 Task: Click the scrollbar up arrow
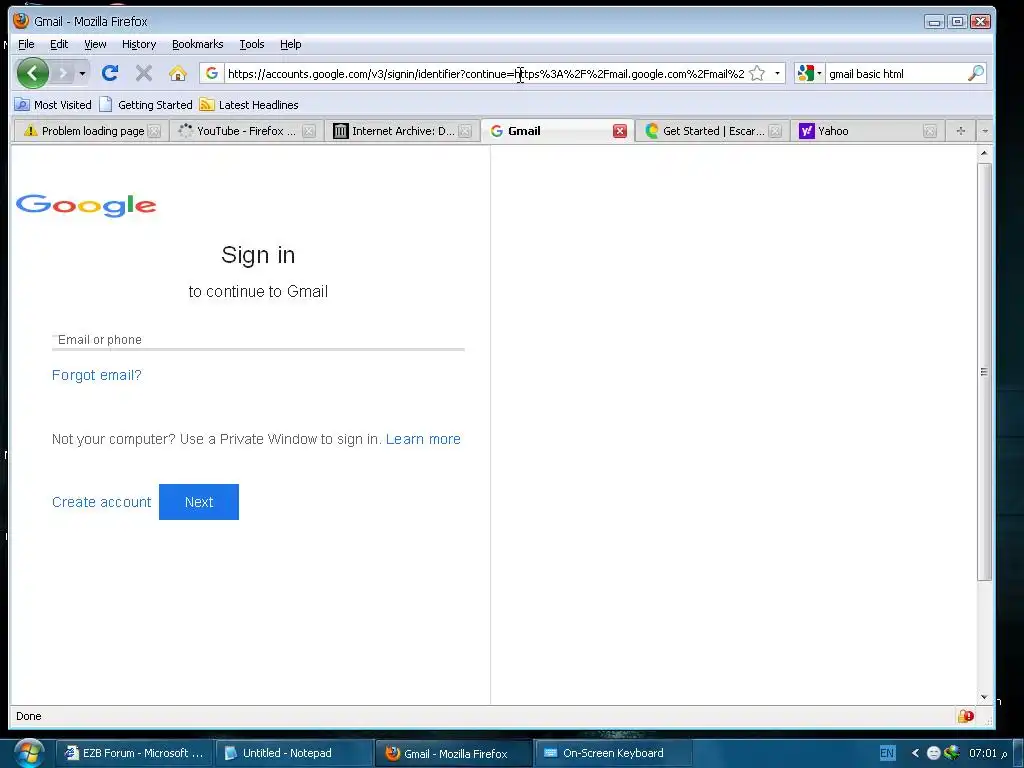(984, 153)
